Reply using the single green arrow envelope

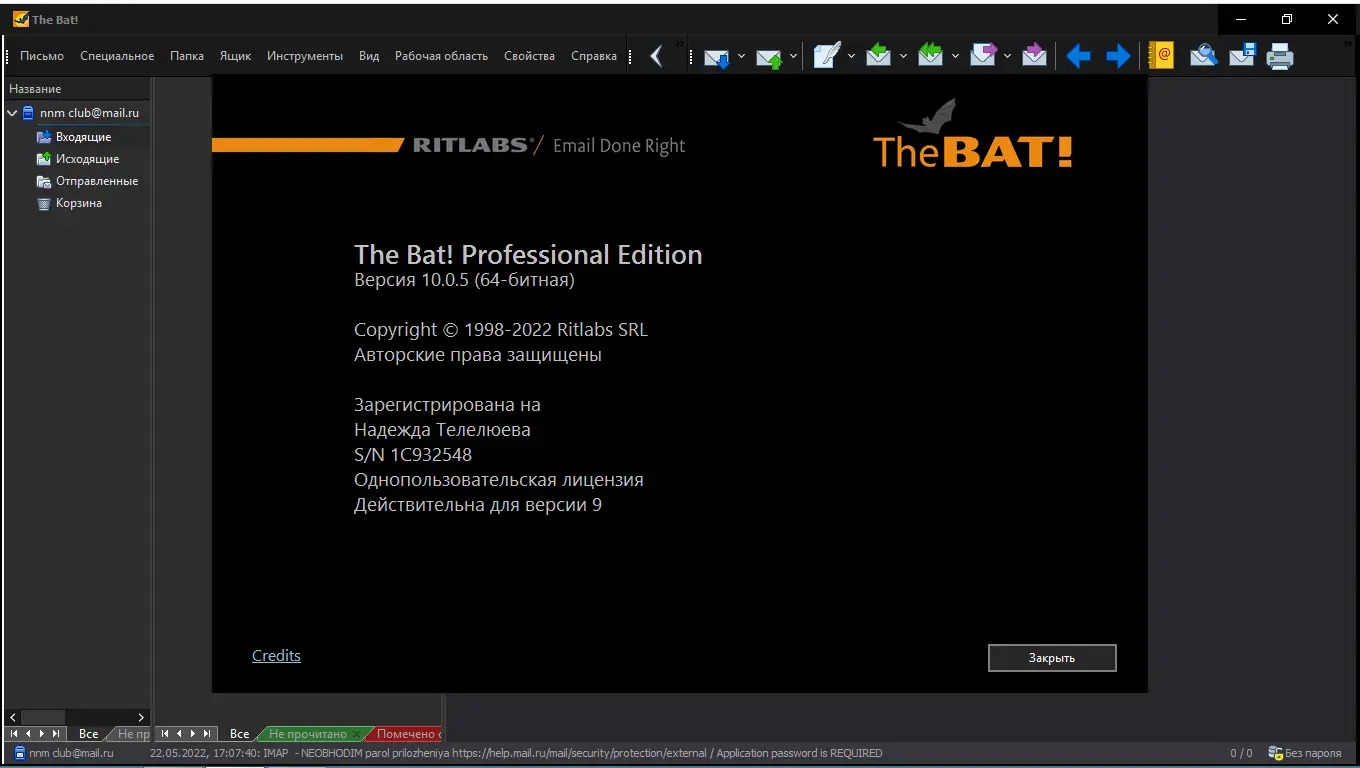pyautogui.click(x=878, y=56)
